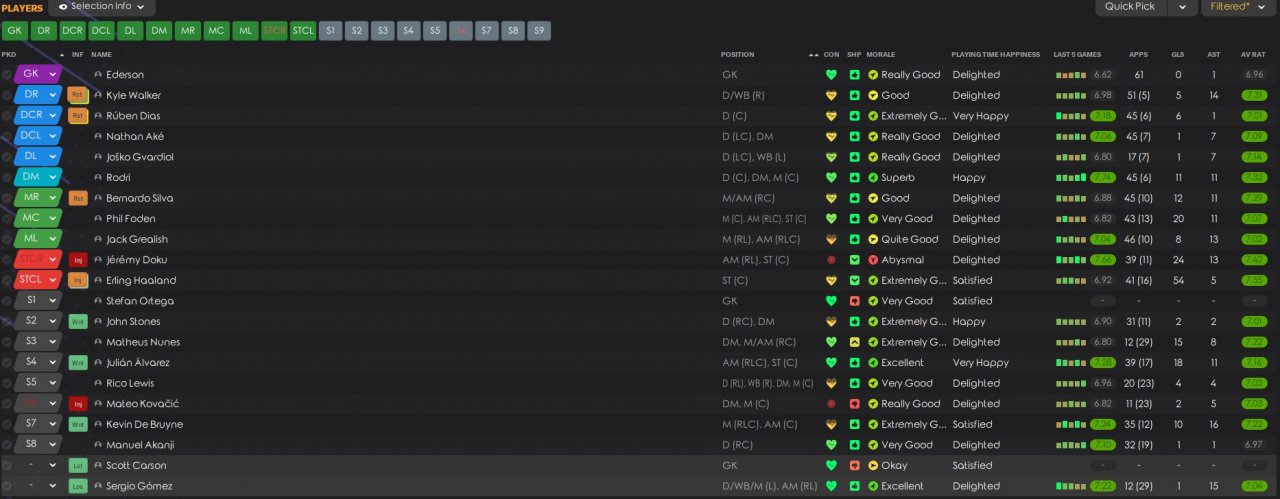1280x499 pixels.
Task: Click the Lst badge beside Scott Carson
Action: [78, 466]
